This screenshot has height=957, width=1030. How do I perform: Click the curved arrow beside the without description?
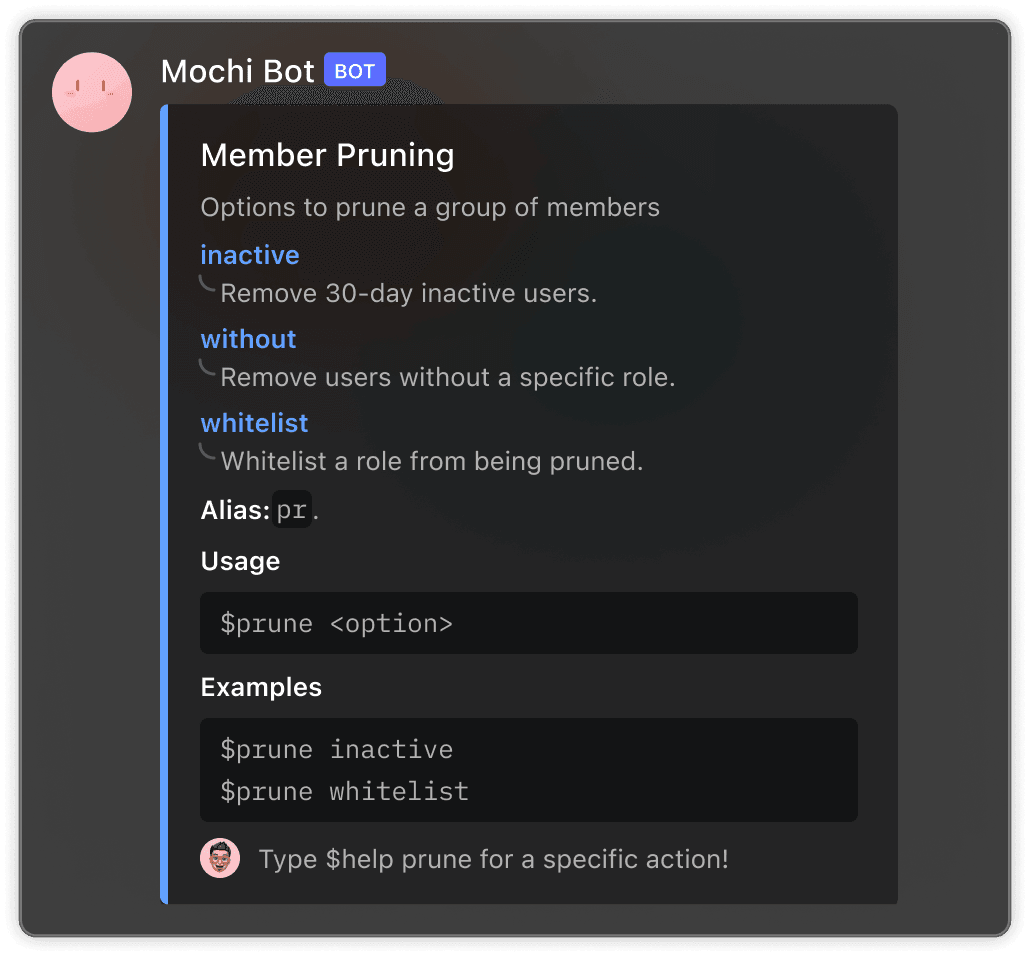[207, 369]
